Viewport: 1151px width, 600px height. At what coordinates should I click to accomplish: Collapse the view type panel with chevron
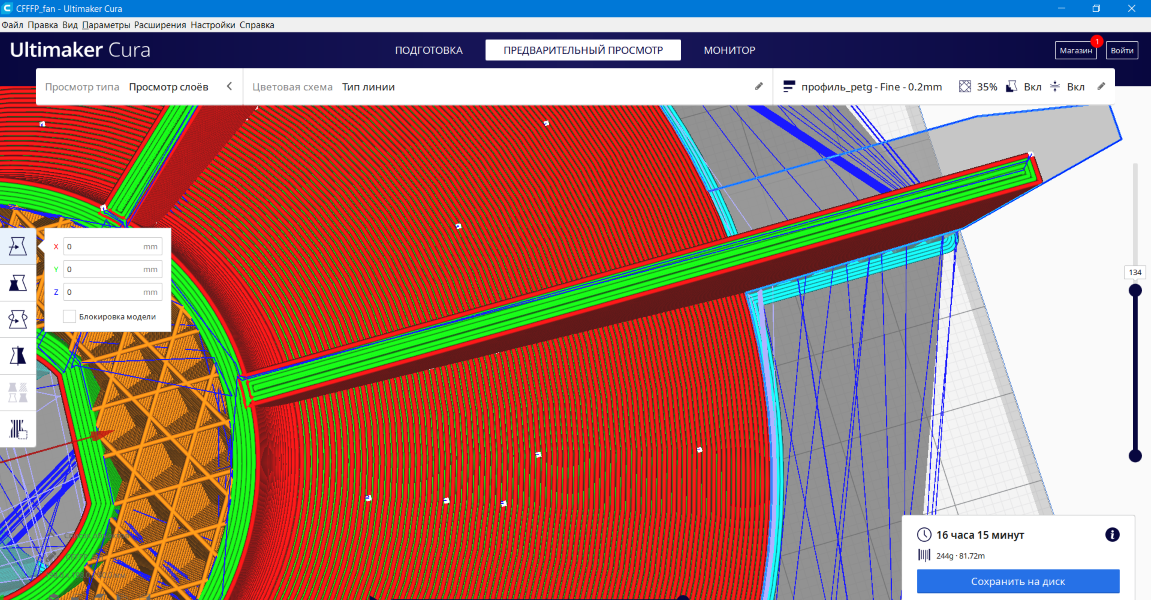click(229, 87)
